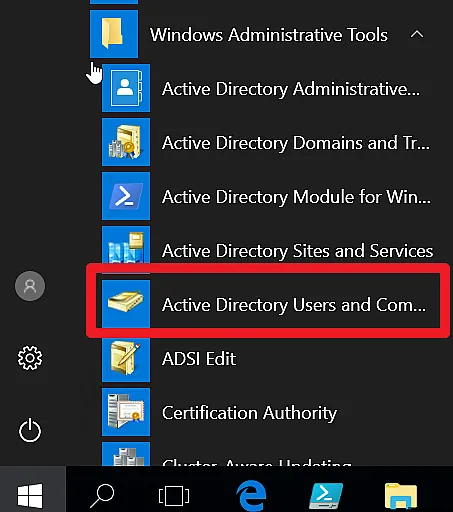This screenshot has height=512, width=453.
Task: Open the user account icon
Action: point(30,286)
